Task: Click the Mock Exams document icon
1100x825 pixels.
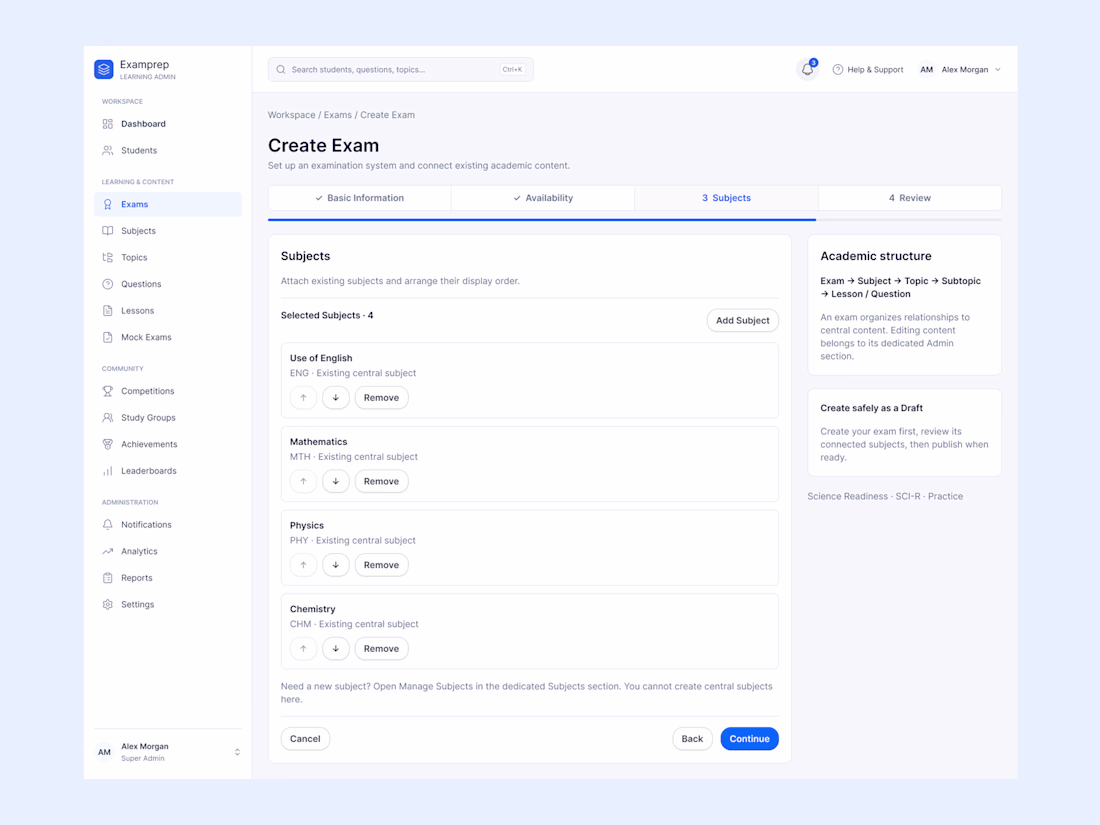Action: pos(107,337)
